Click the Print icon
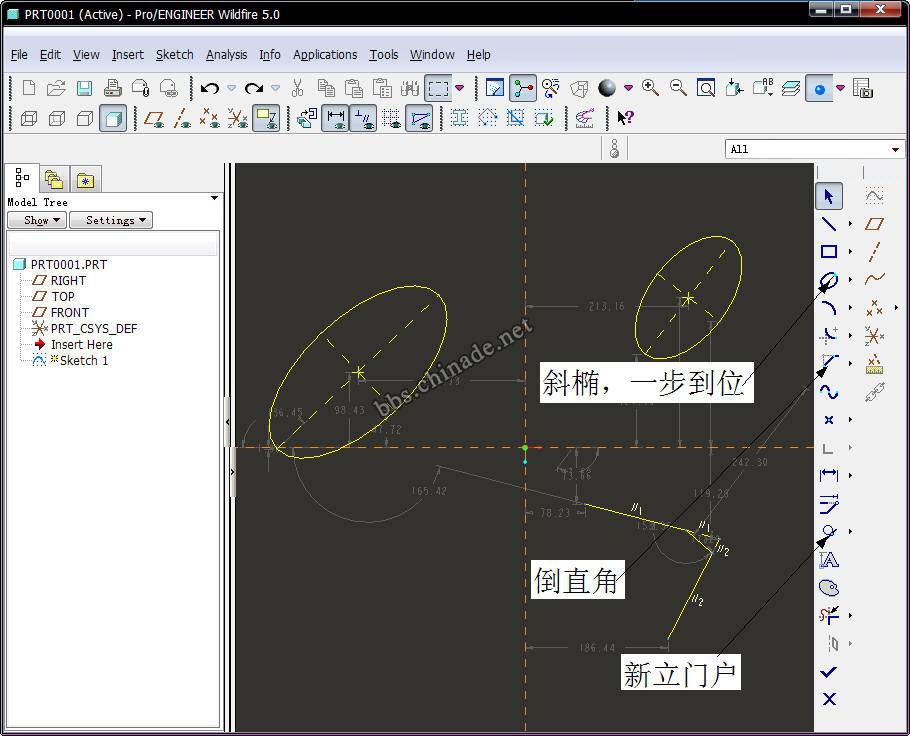 coord(113,88)
